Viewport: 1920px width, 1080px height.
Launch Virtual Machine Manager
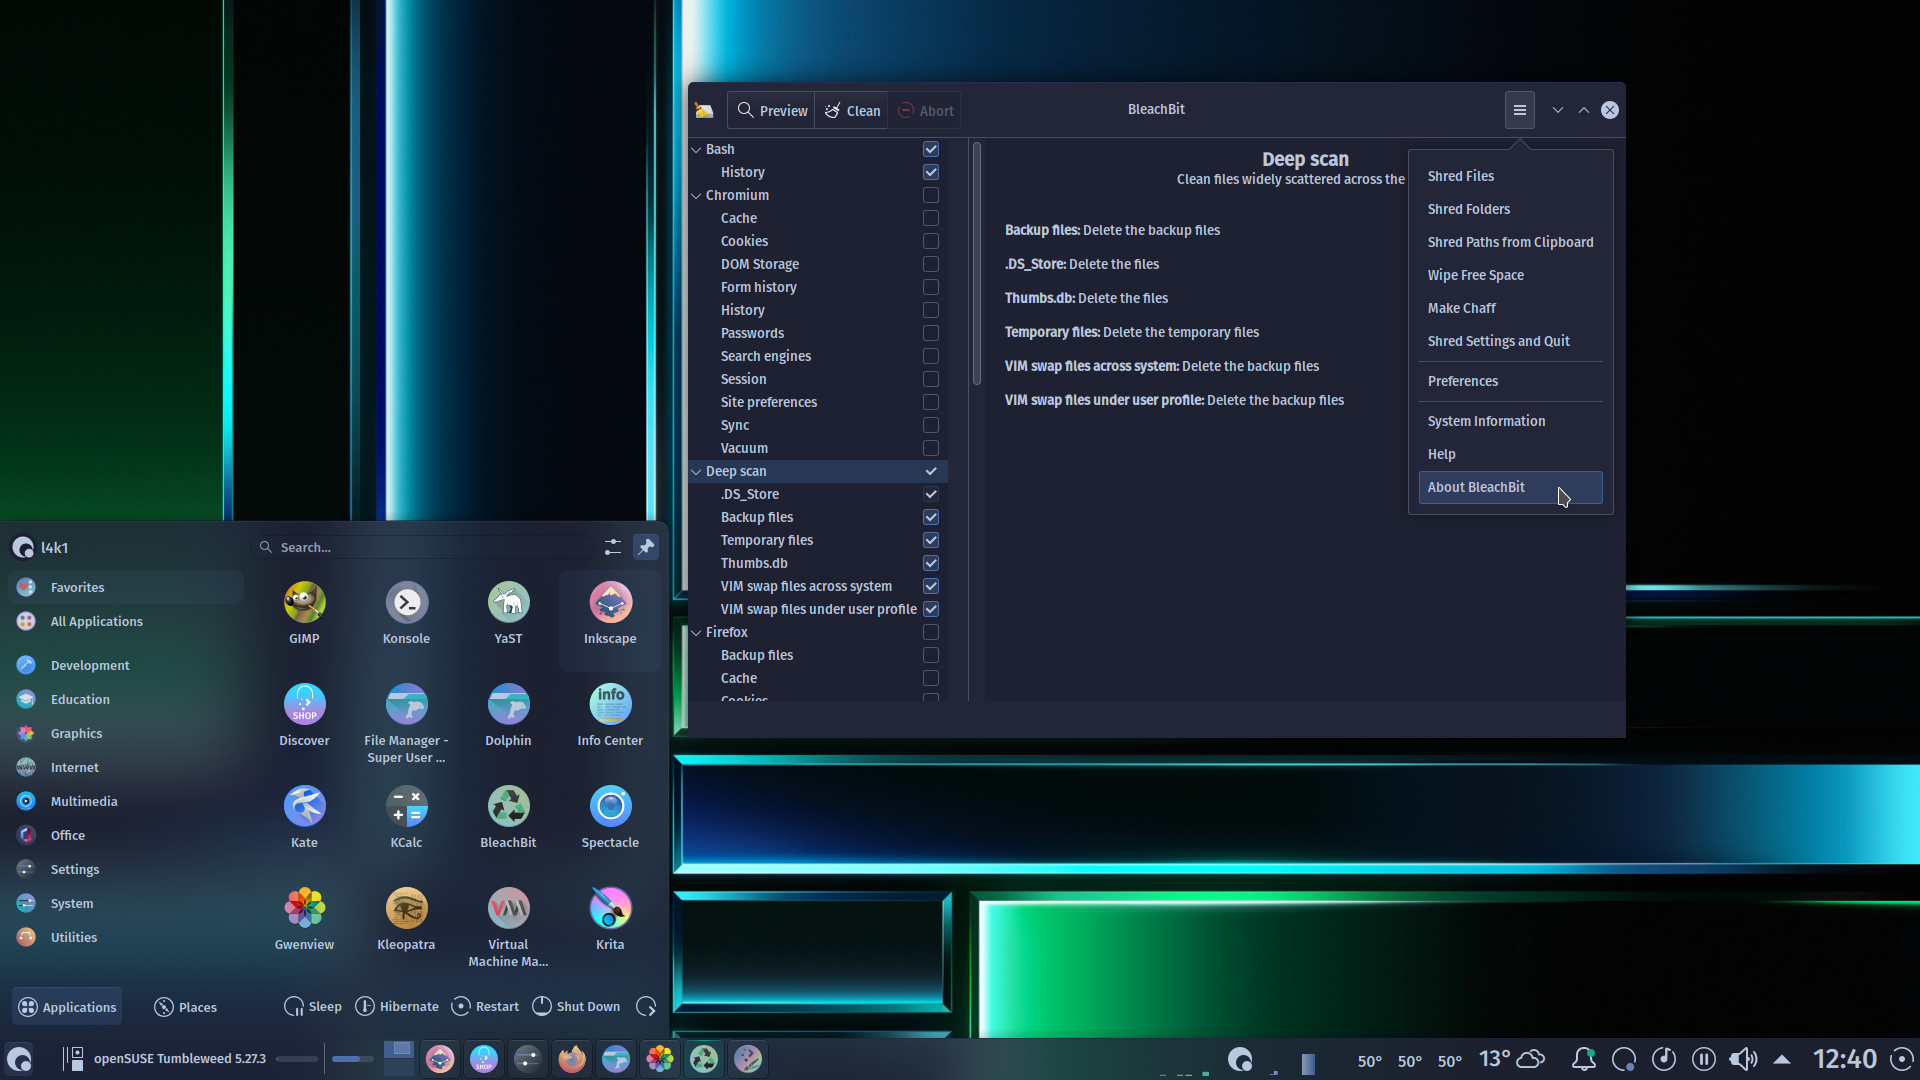click(508, 927)
